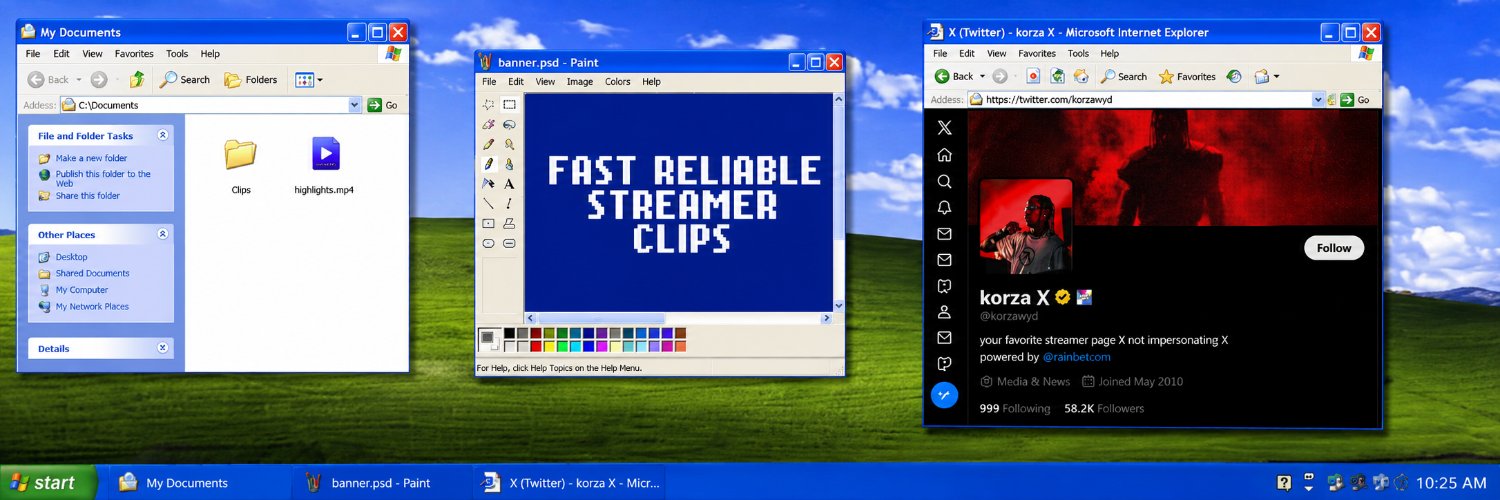Open the View menu in Paint
The image size is (1500, 500).
coord(545,82)
